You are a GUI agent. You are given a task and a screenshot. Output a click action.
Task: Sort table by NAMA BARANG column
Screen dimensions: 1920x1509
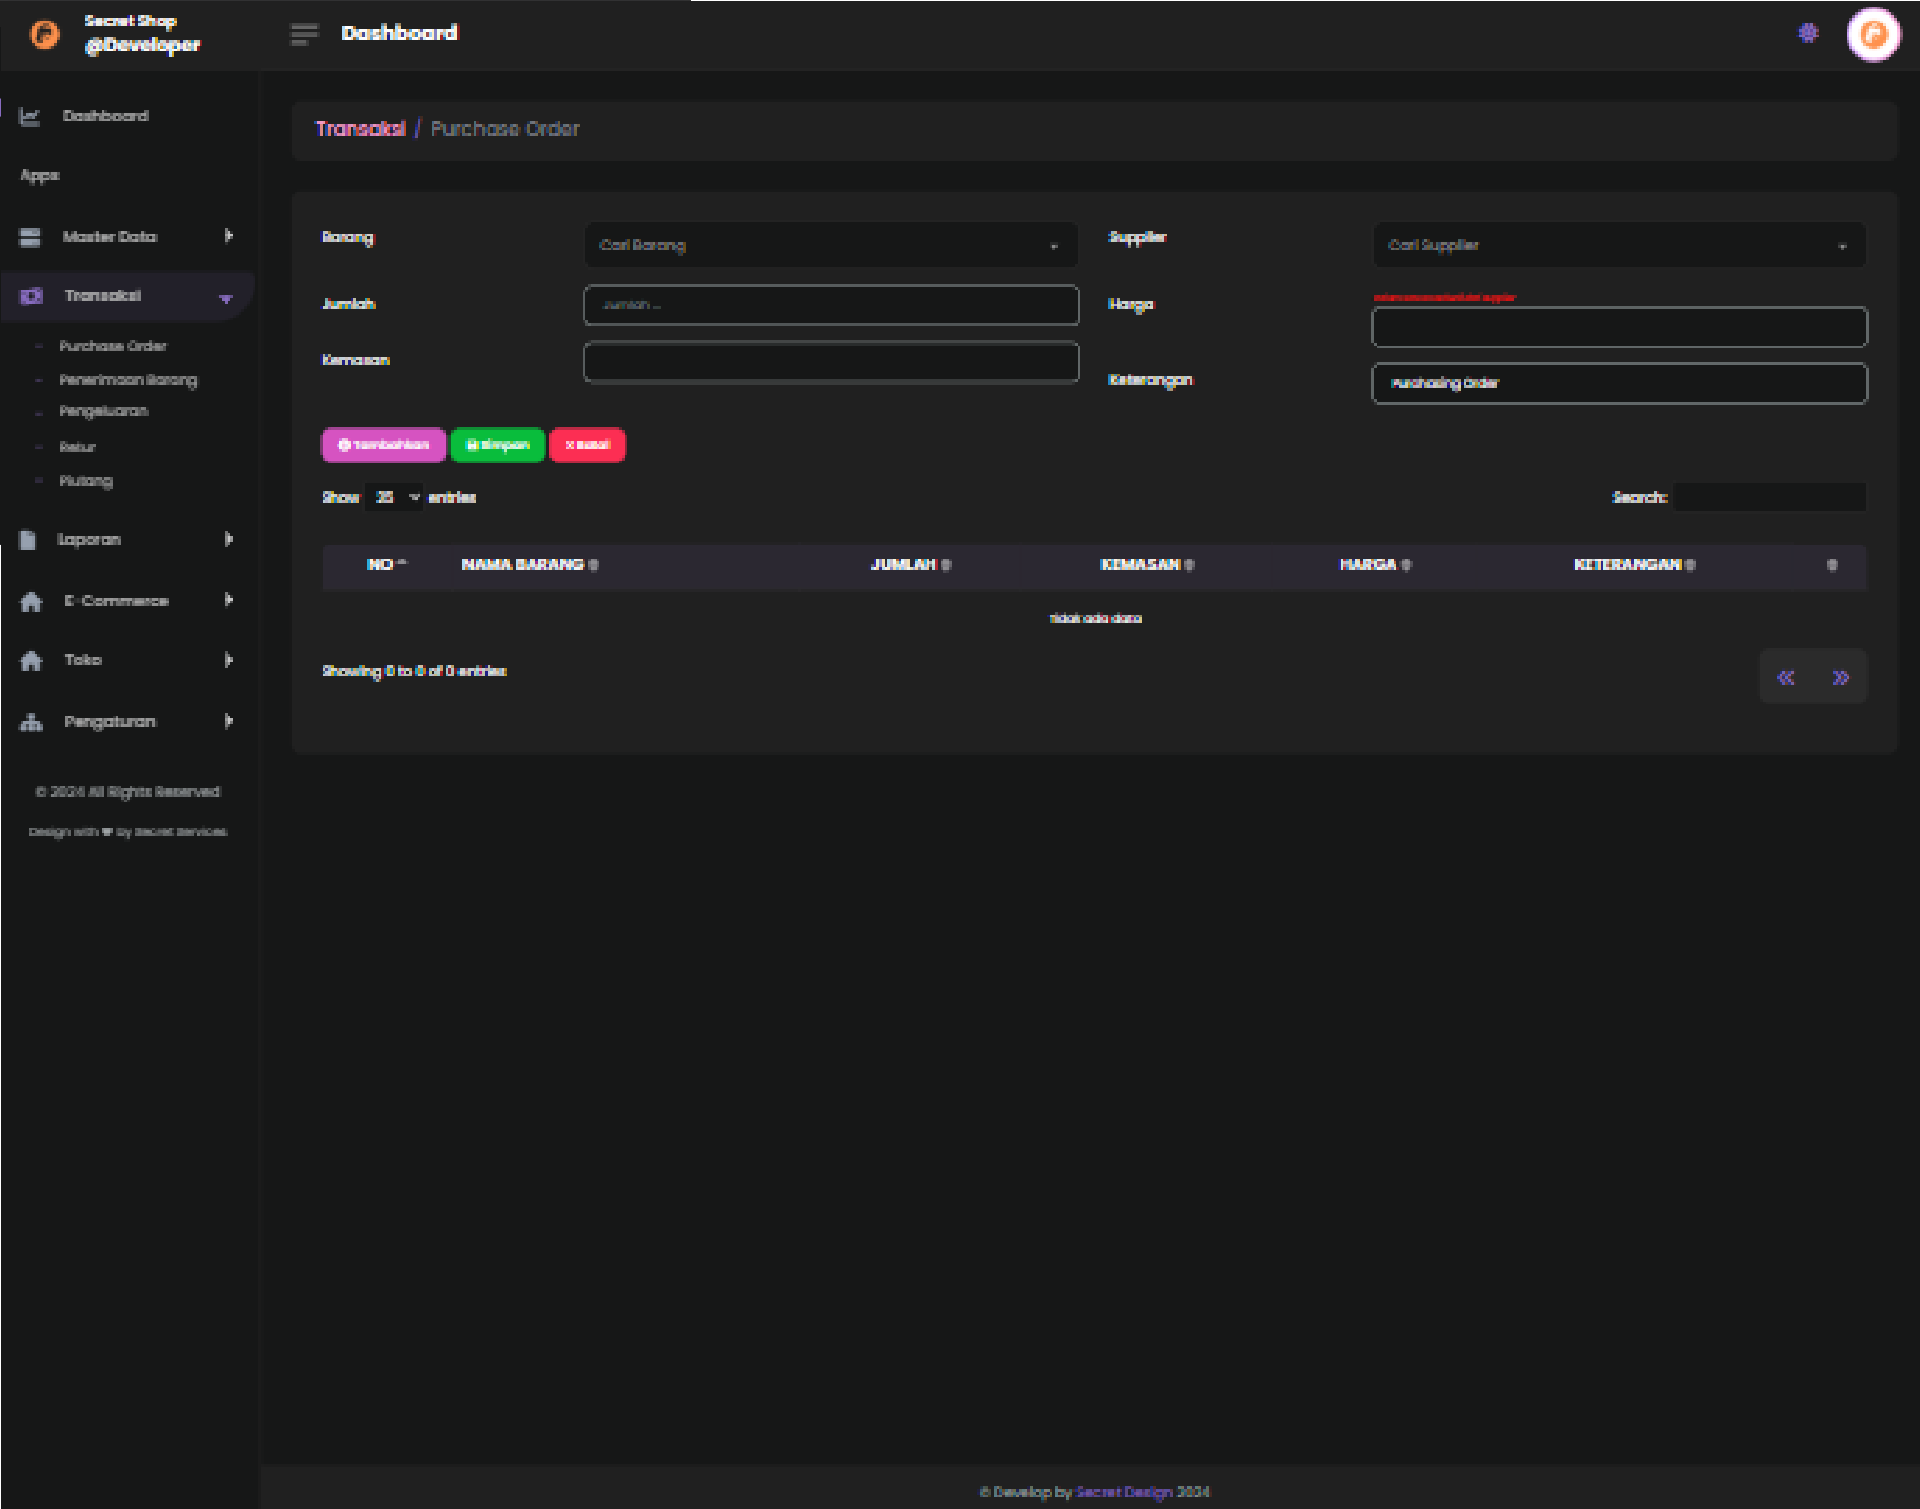coord(529,565)
